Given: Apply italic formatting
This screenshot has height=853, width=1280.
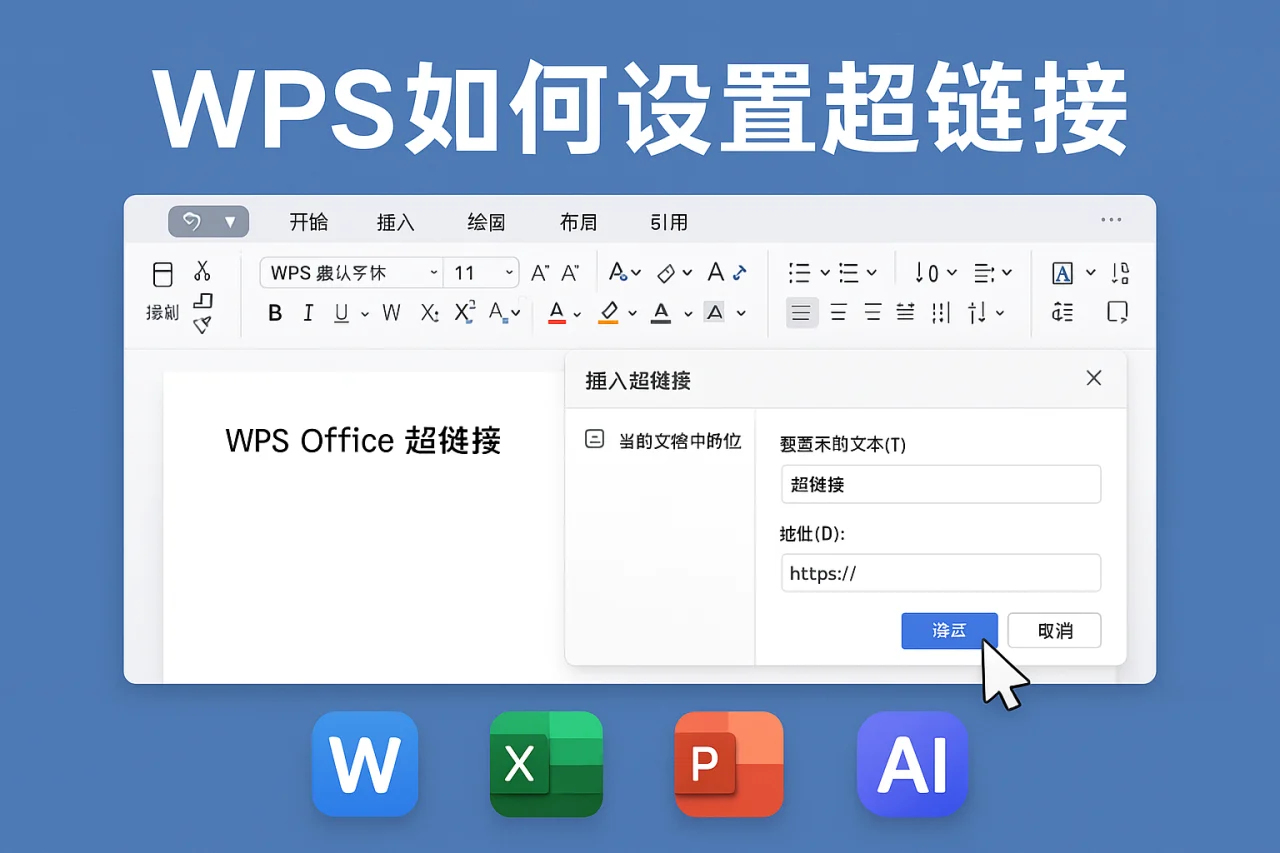Looking at the screenshot, I should [308, 312].
